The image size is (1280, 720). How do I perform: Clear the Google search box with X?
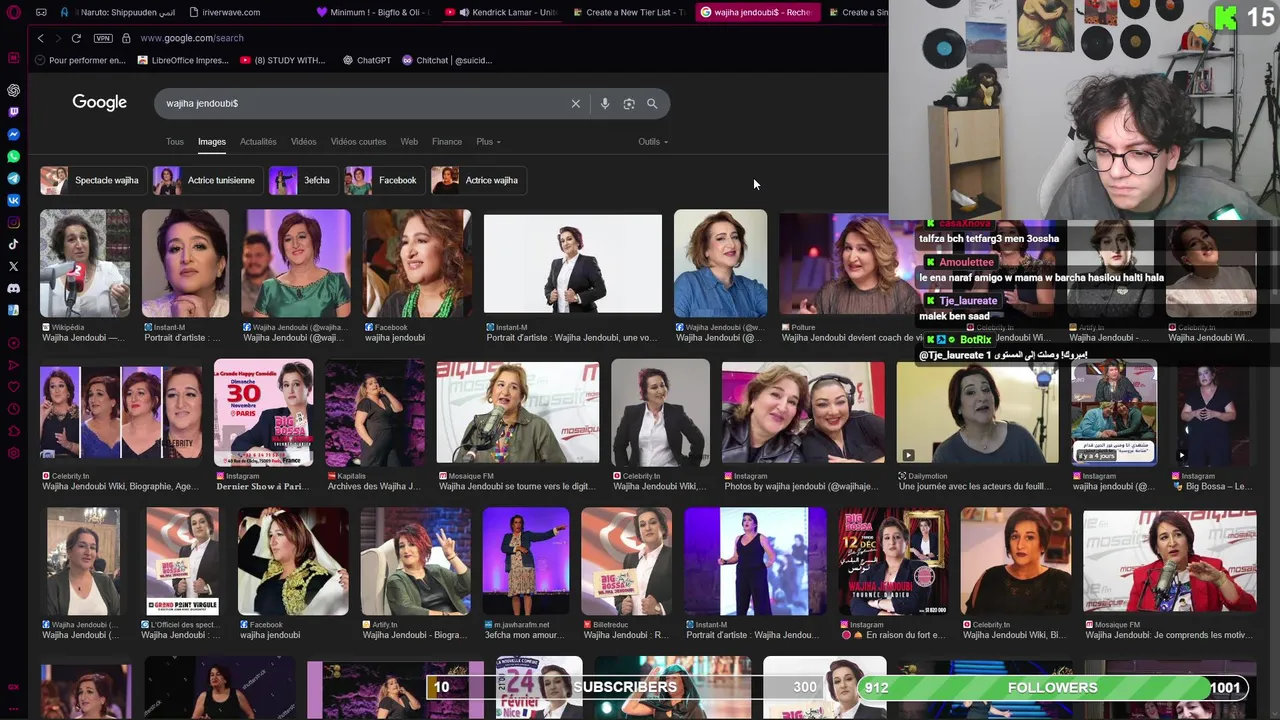tap(575, 104)
